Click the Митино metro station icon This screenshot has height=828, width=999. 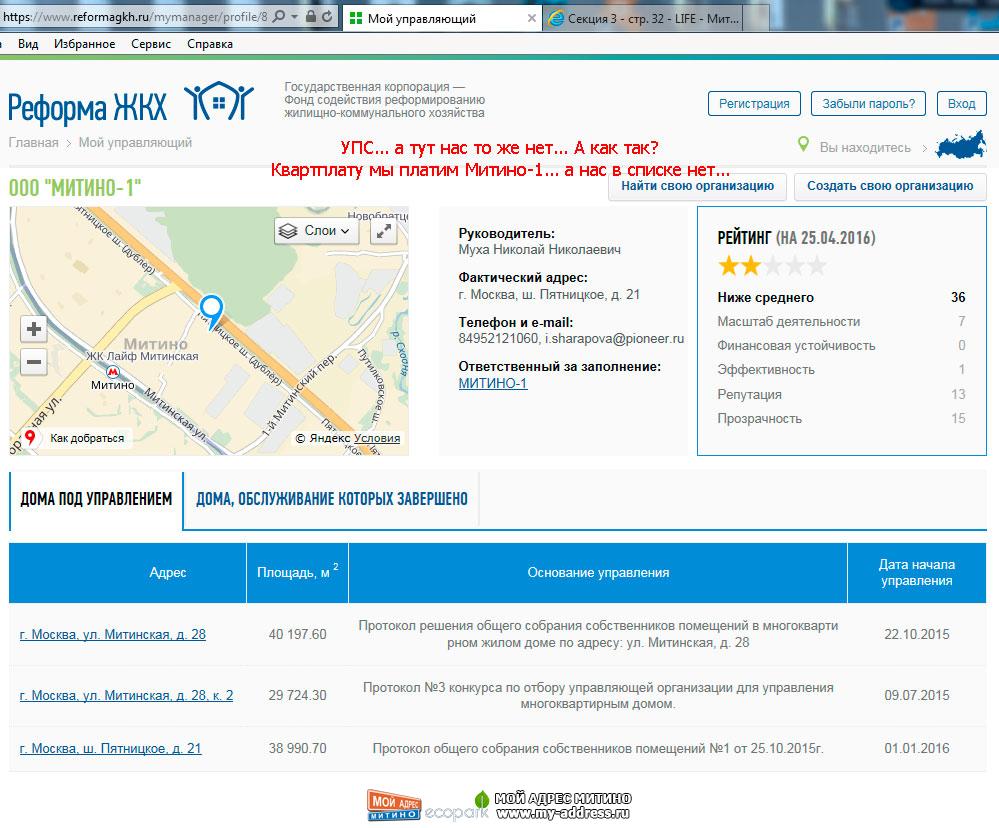coord(112,371)
